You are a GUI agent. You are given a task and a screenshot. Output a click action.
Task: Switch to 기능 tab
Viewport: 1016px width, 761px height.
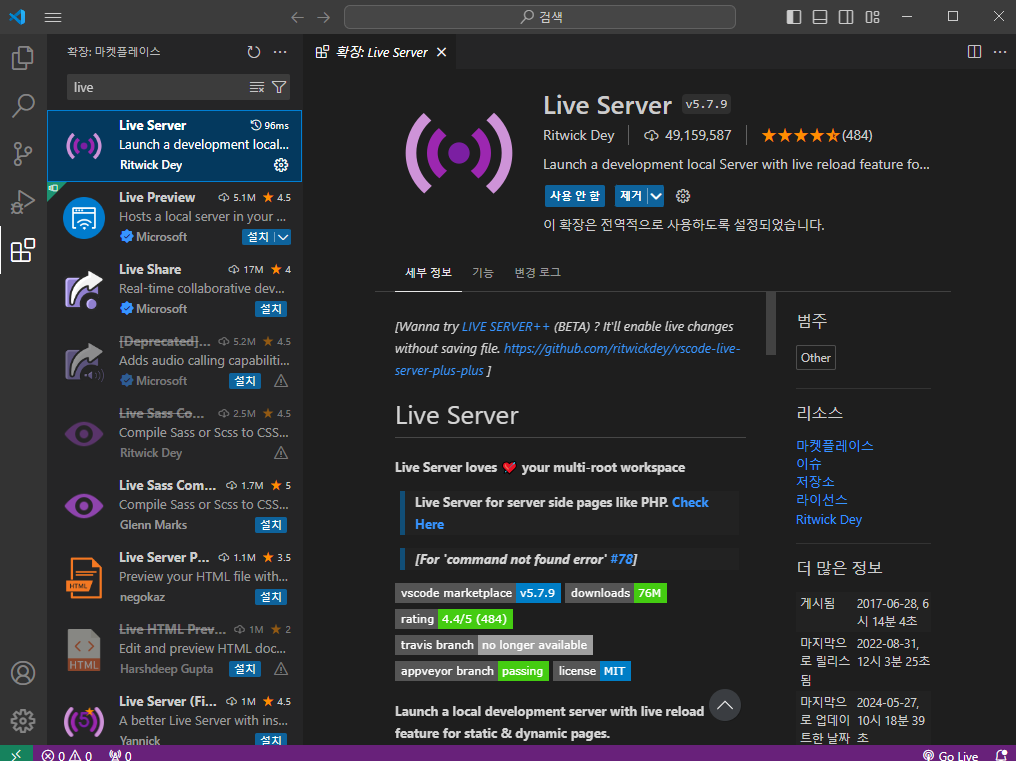coord(482,272)
